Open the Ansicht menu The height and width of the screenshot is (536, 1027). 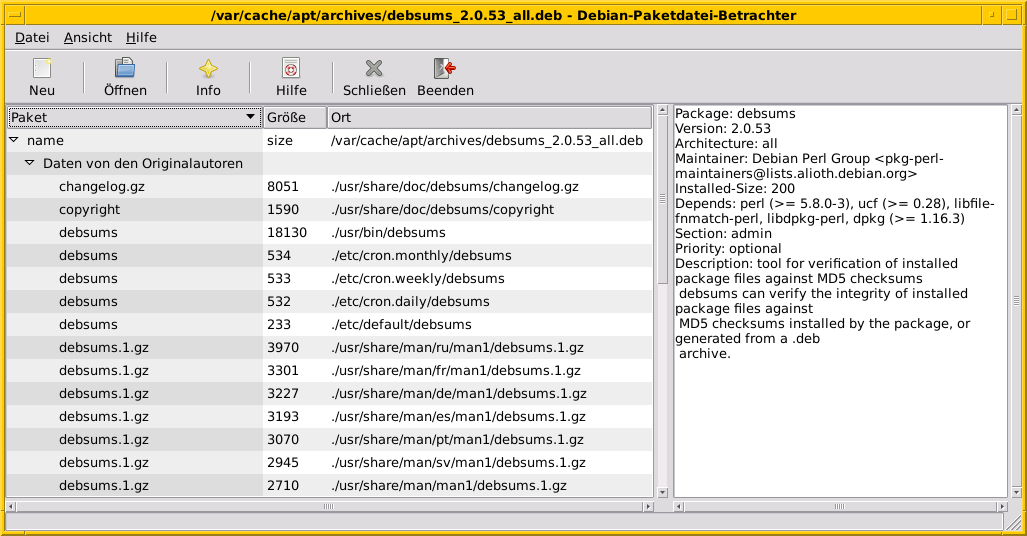point(88,37)
